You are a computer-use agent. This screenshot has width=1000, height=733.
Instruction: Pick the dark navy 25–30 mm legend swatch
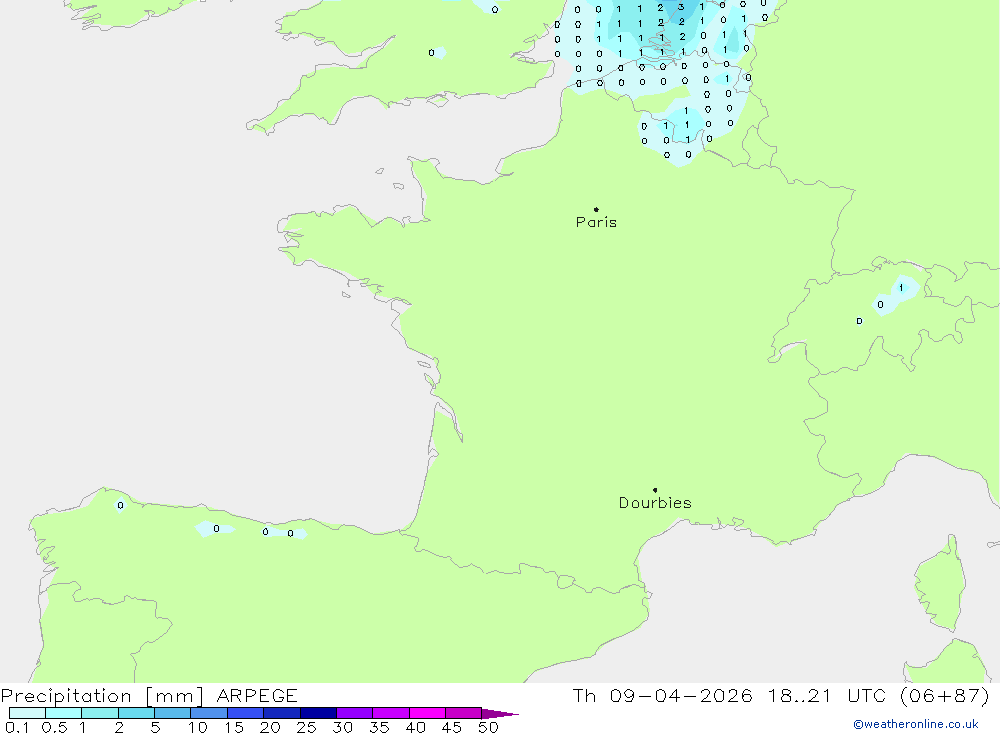coord(318,714)
